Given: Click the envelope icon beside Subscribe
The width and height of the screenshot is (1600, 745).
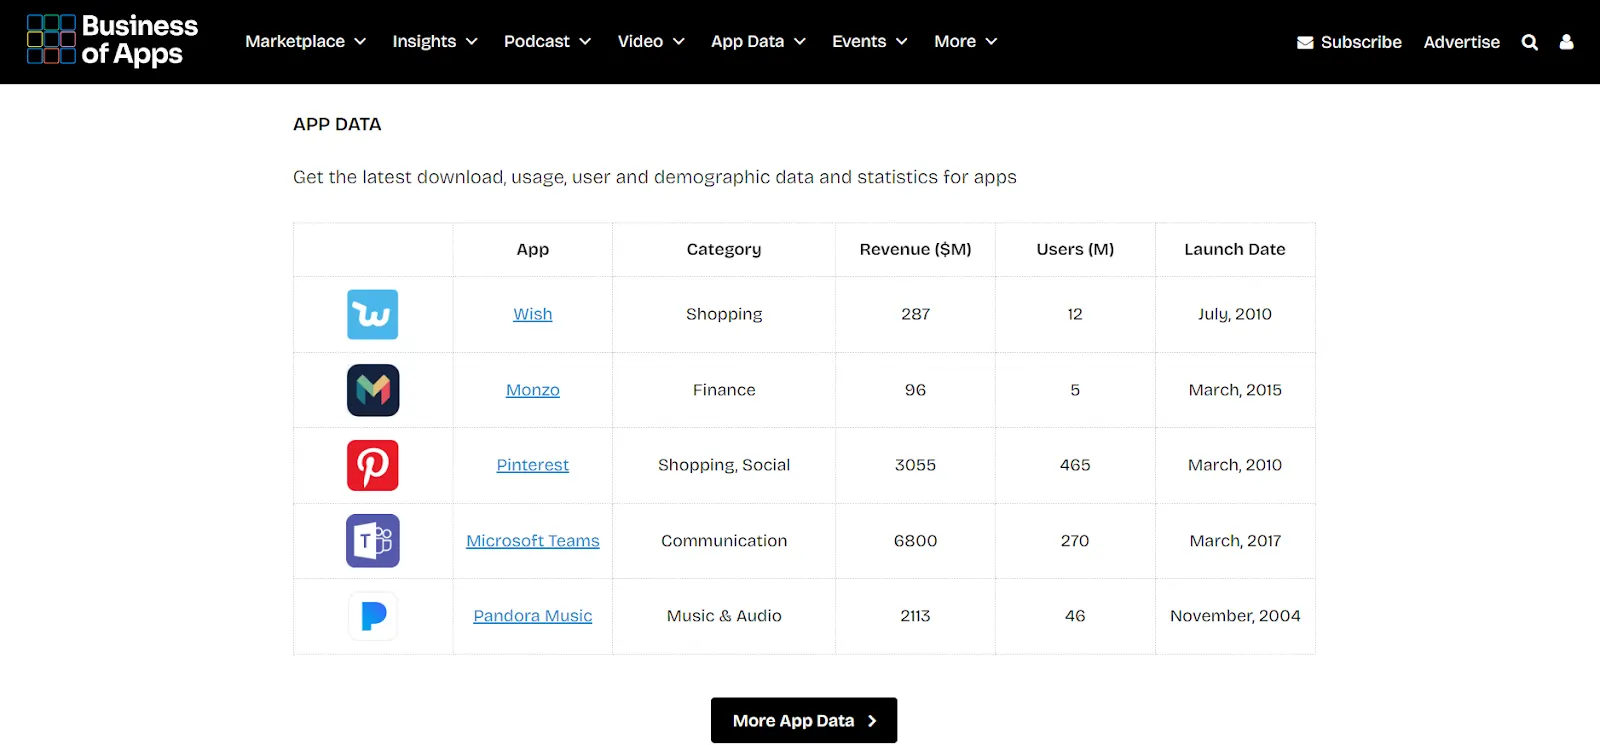Looking at the screenshot, I should (x=1305, y=42).
